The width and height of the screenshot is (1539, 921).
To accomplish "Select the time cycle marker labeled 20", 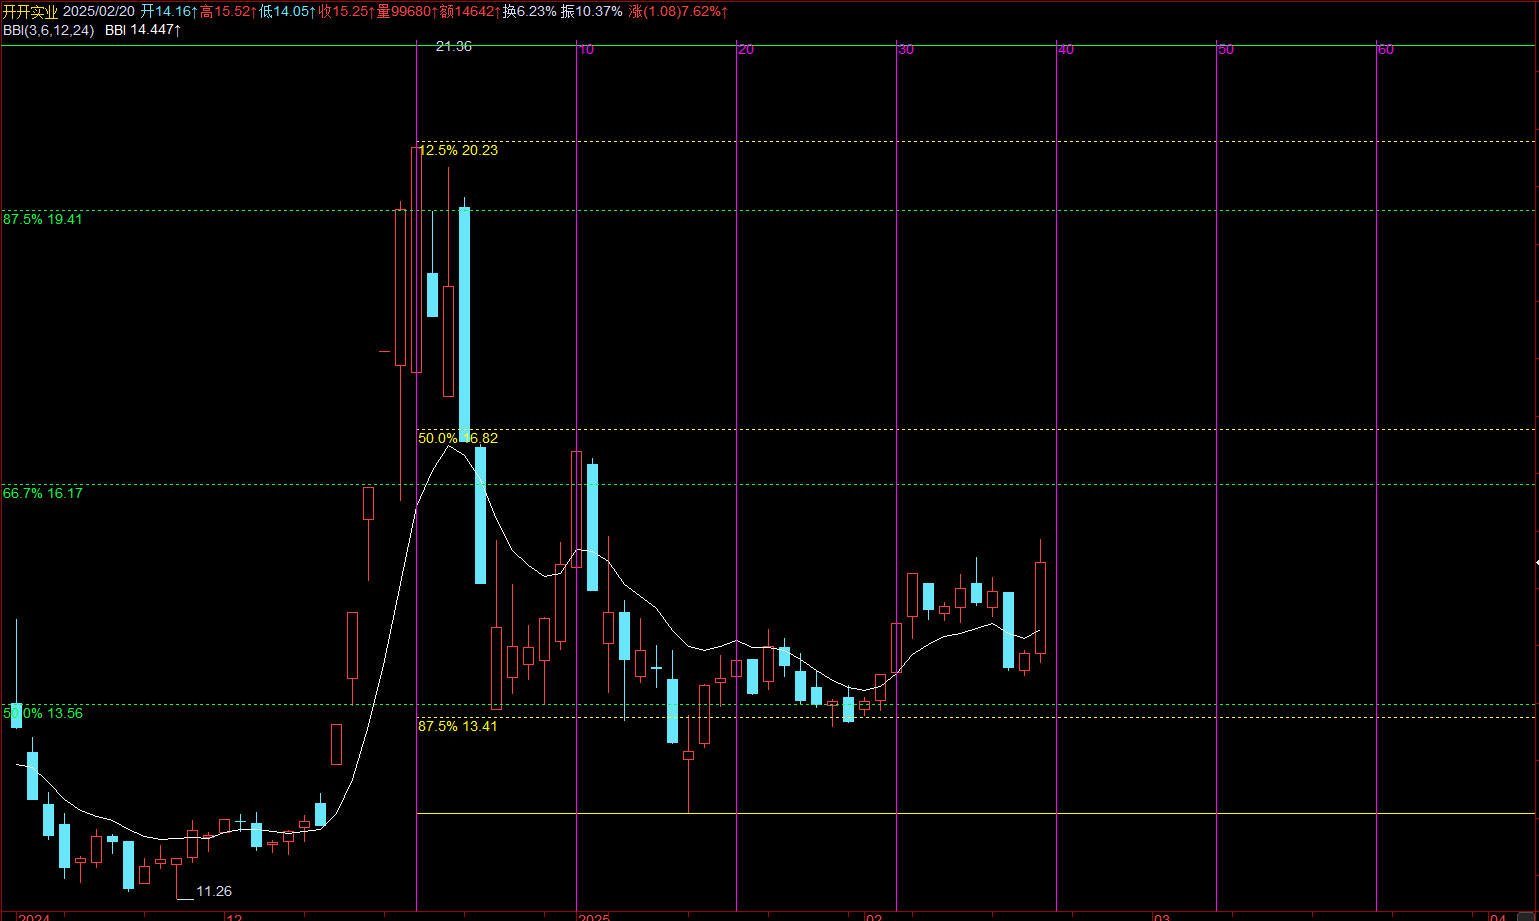I will pos(746,49).
